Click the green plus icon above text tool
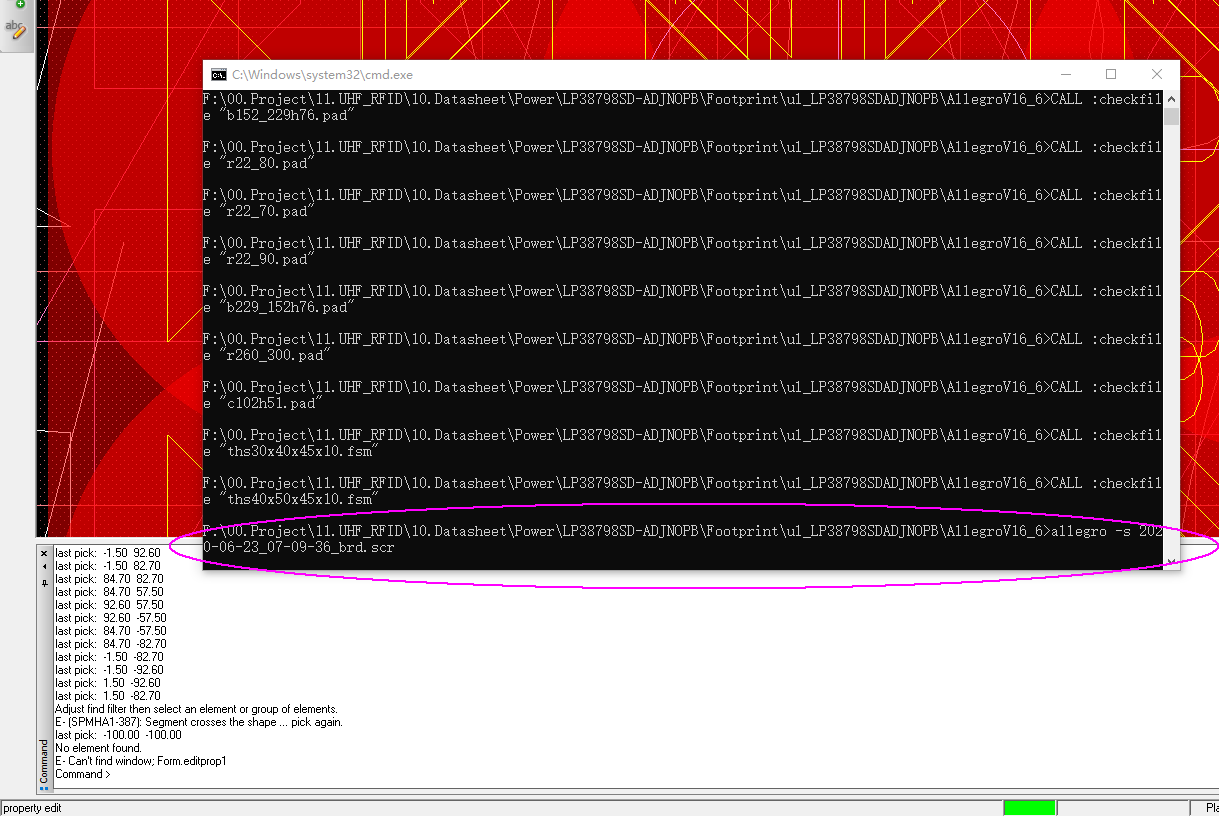Viewport: 1219px width, 816px height. [19, 4]
